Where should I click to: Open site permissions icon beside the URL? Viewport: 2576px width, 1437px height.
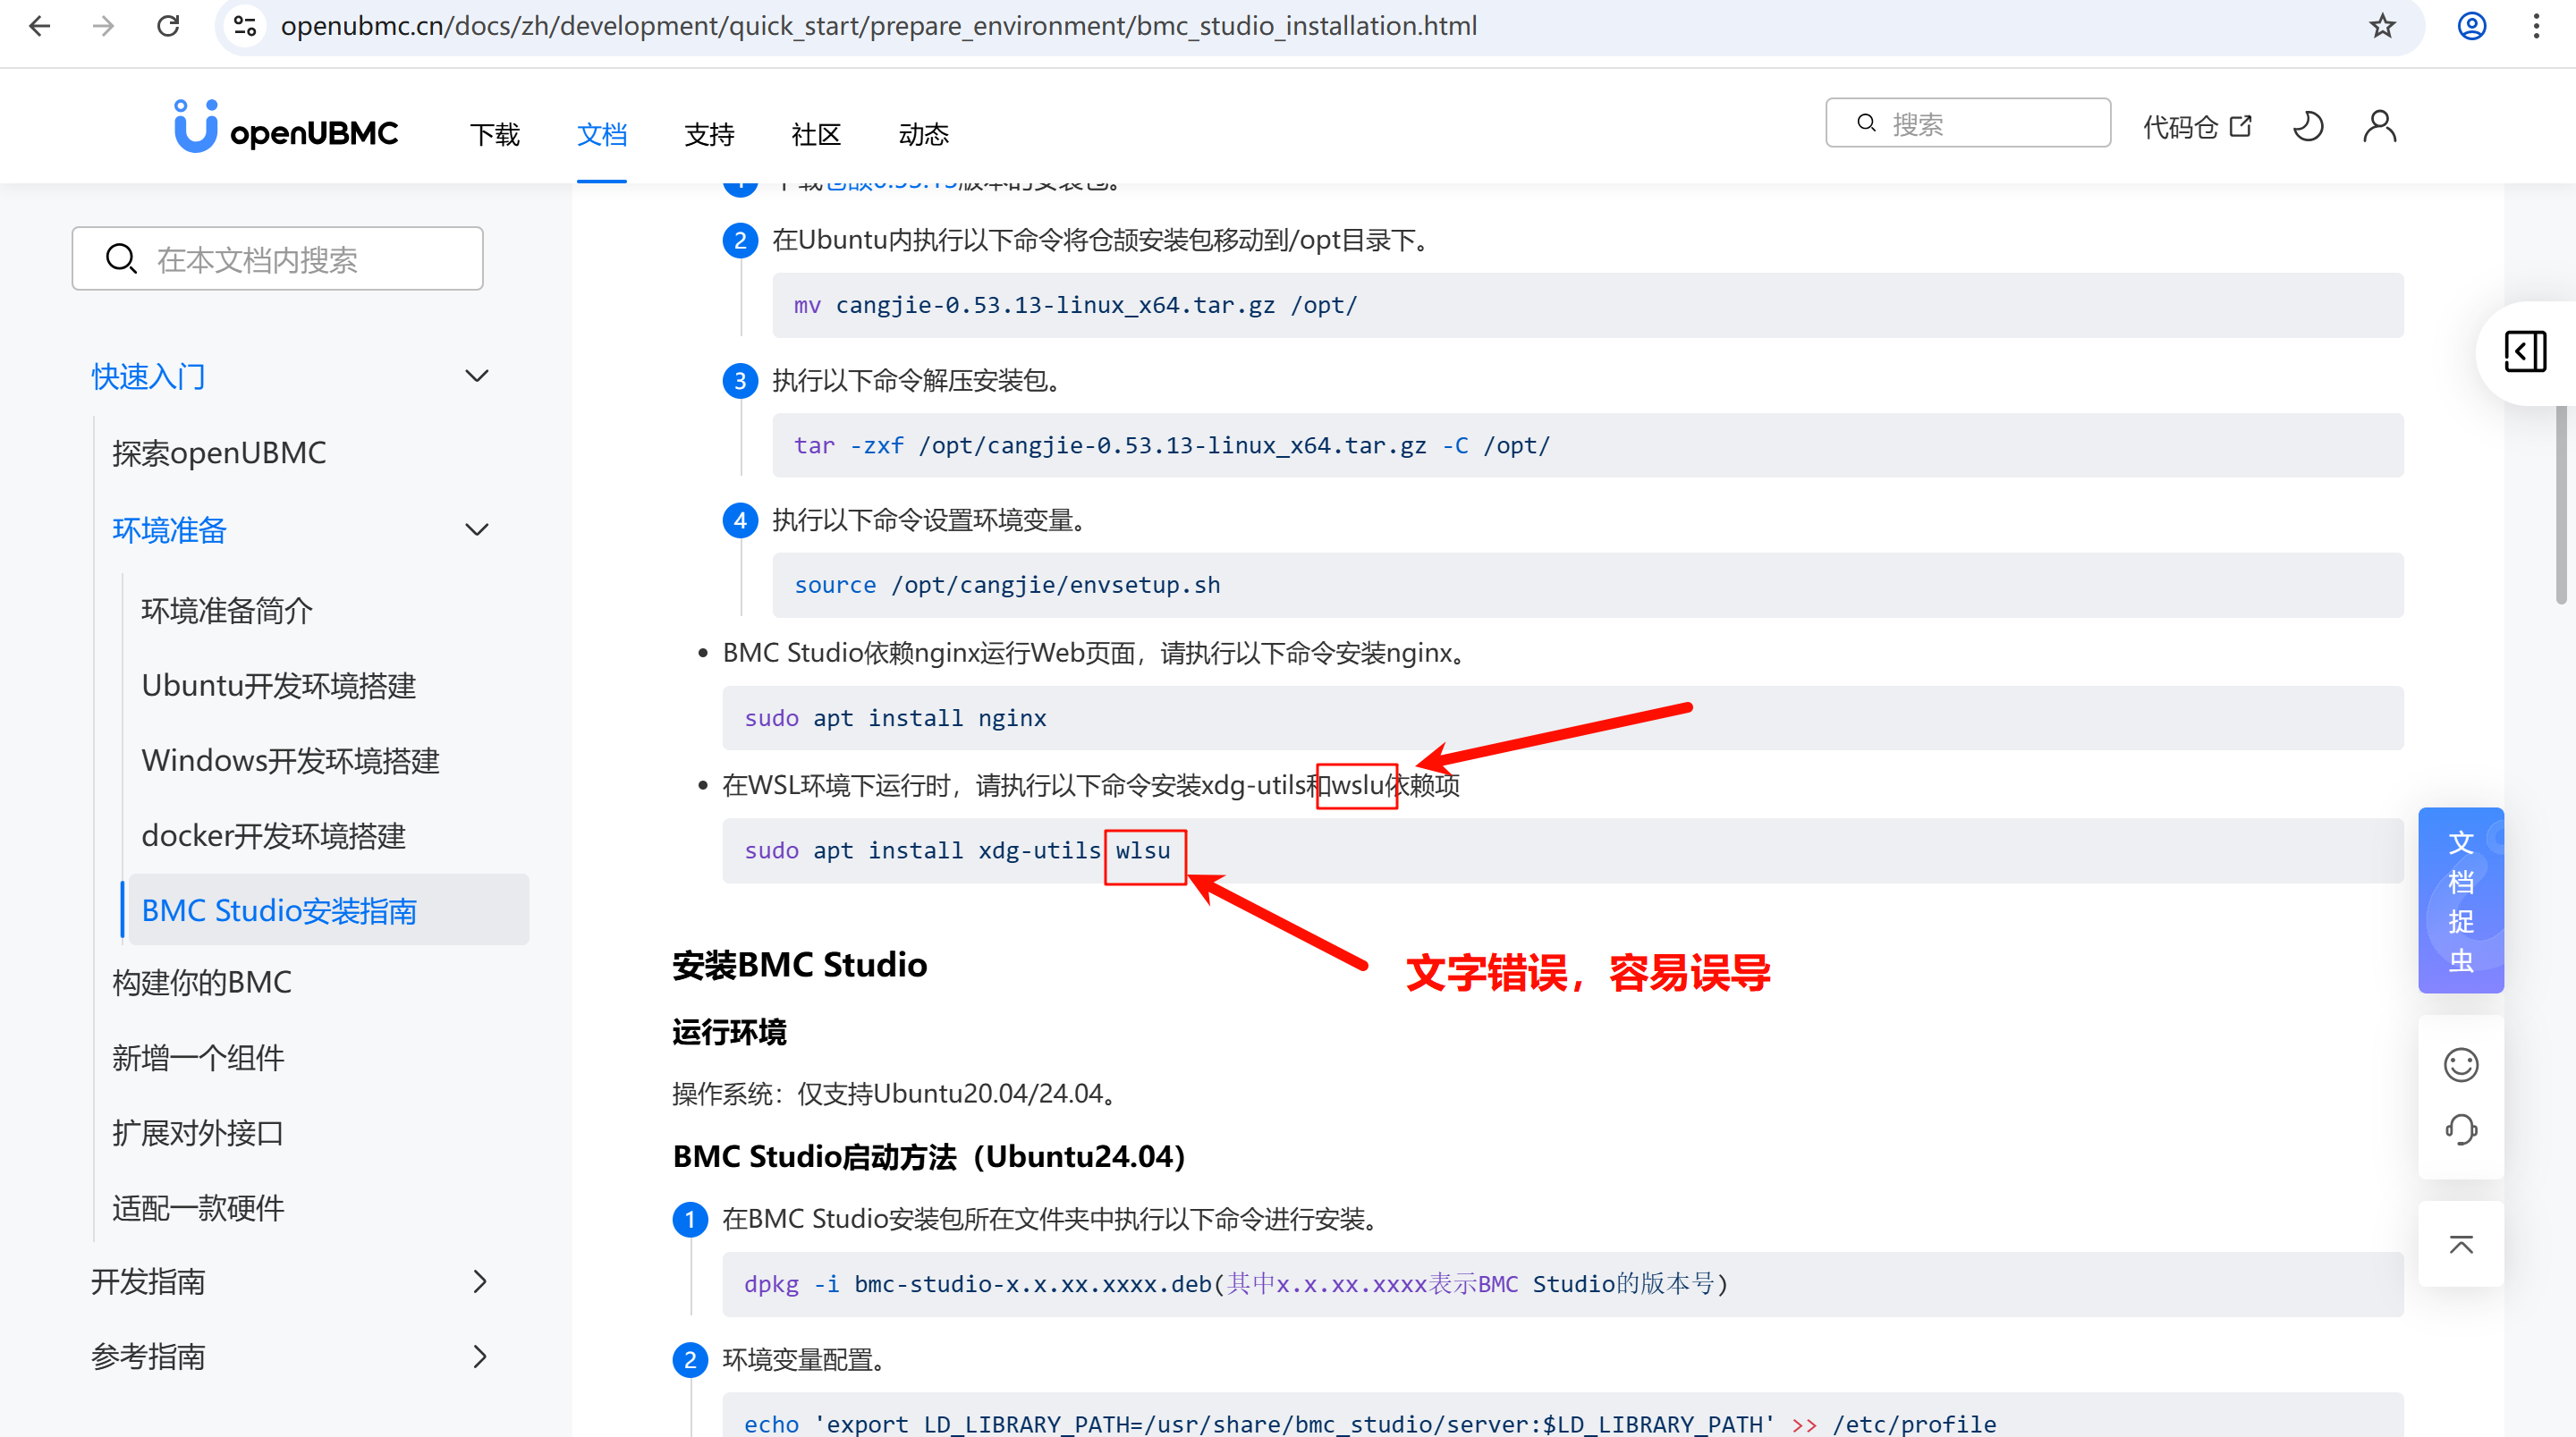coord(244,26)
